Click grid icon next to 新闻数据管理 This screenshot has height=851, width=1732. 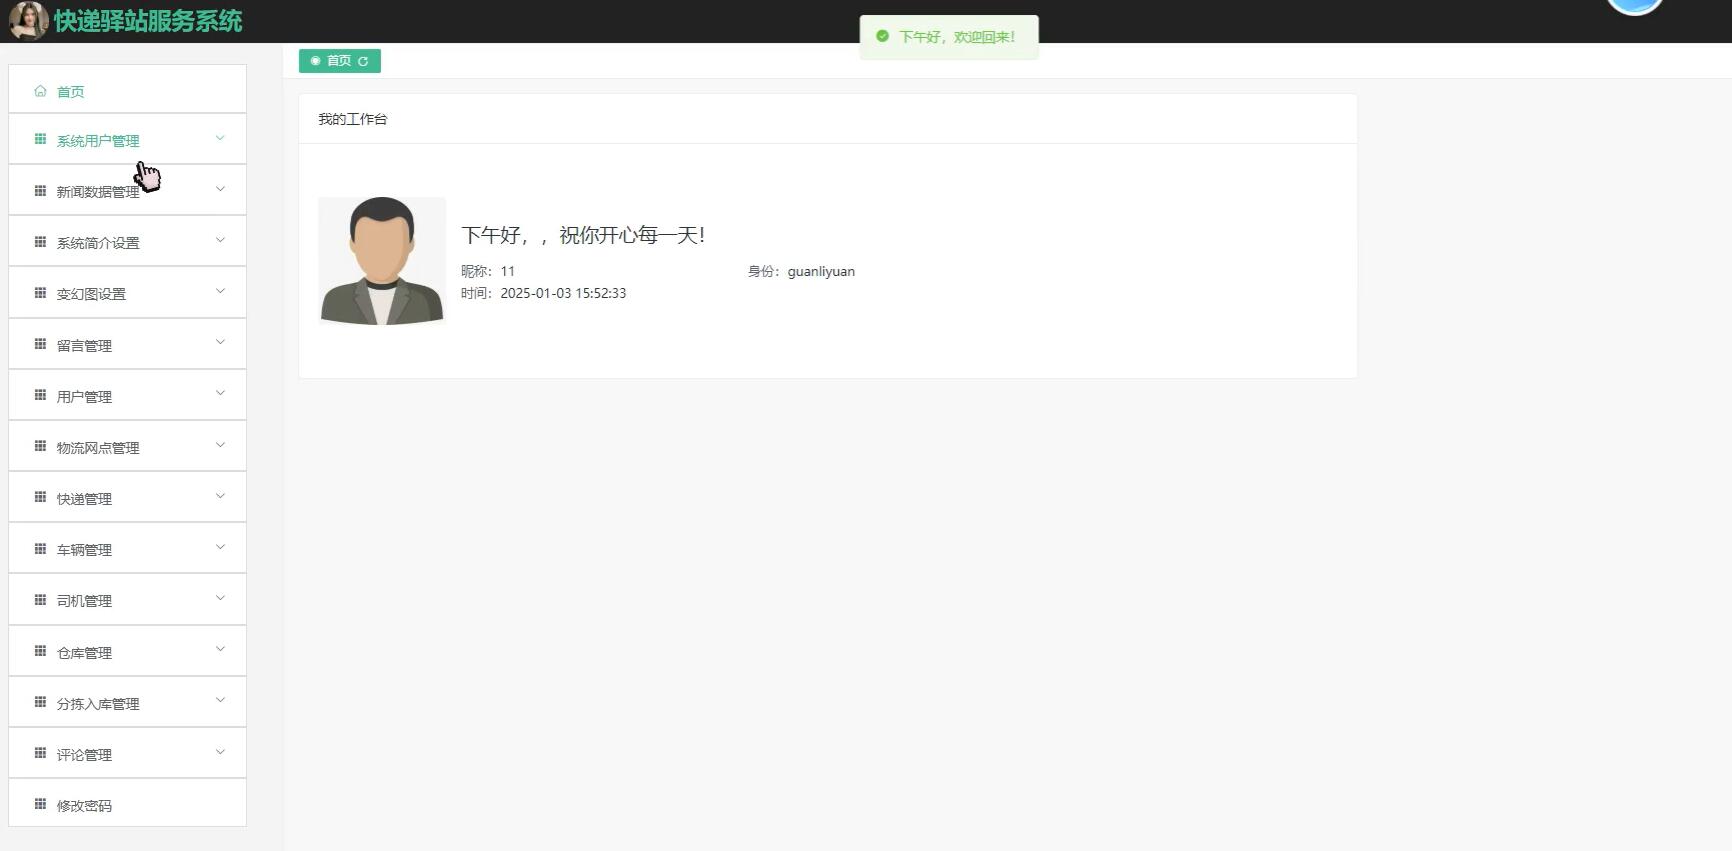40,190
